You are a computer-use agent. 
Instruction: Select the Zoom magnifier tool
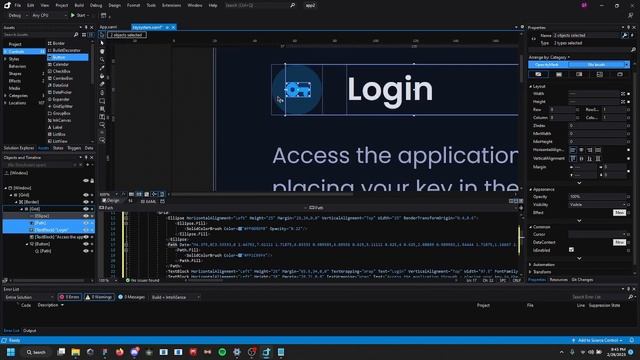click(x=102, y=60)
